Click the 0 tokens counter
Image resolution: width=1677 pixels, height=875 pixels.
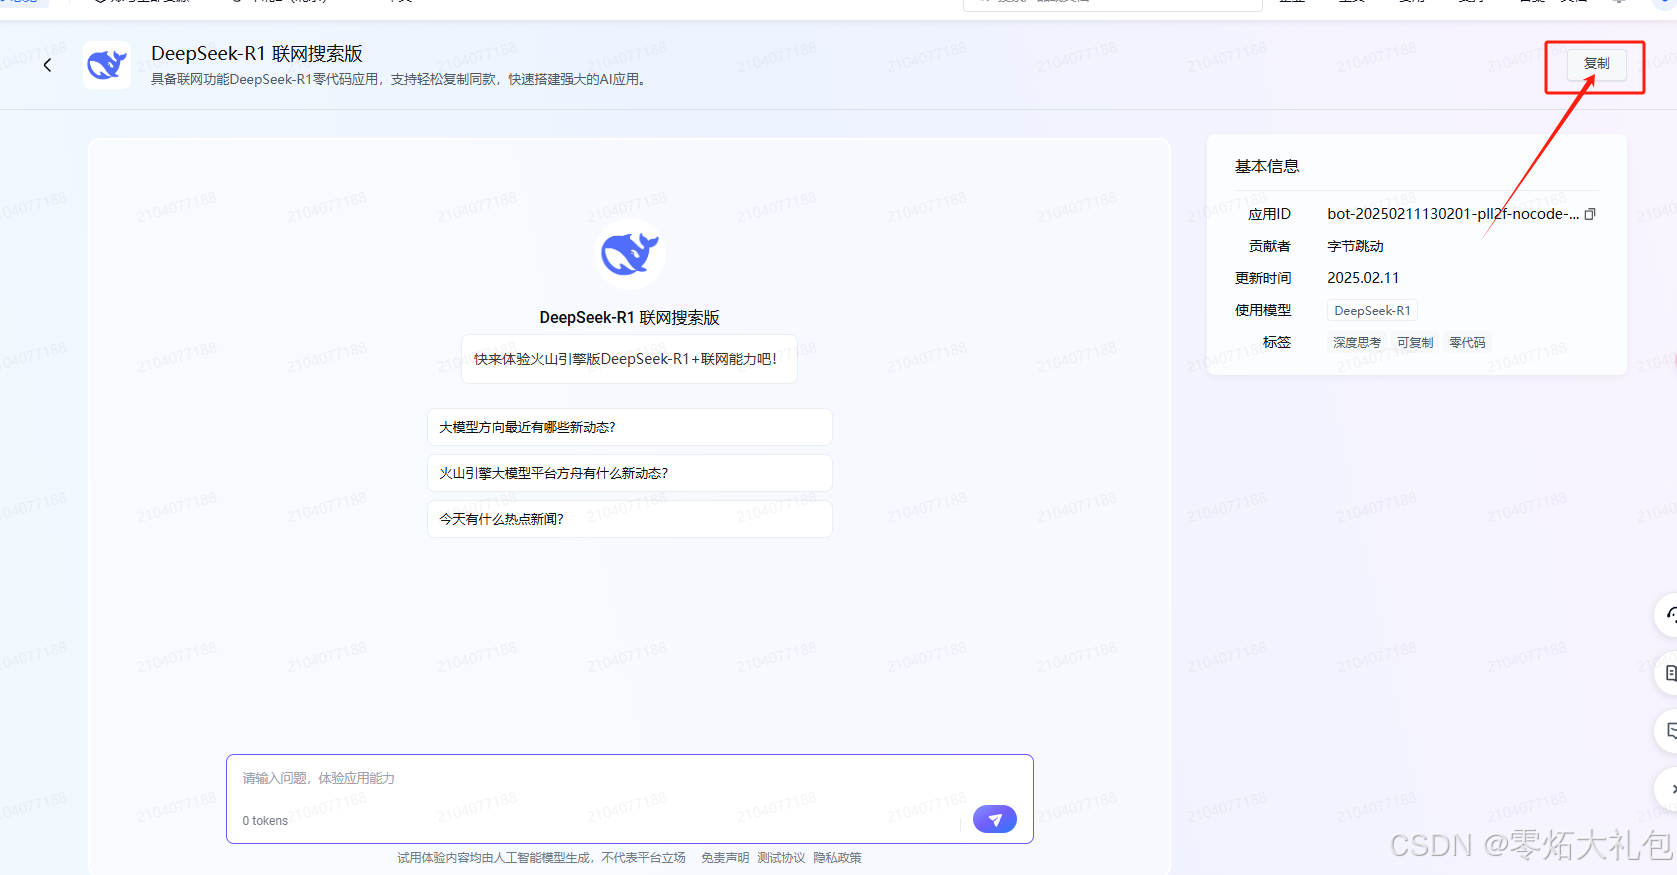point(265,821)
